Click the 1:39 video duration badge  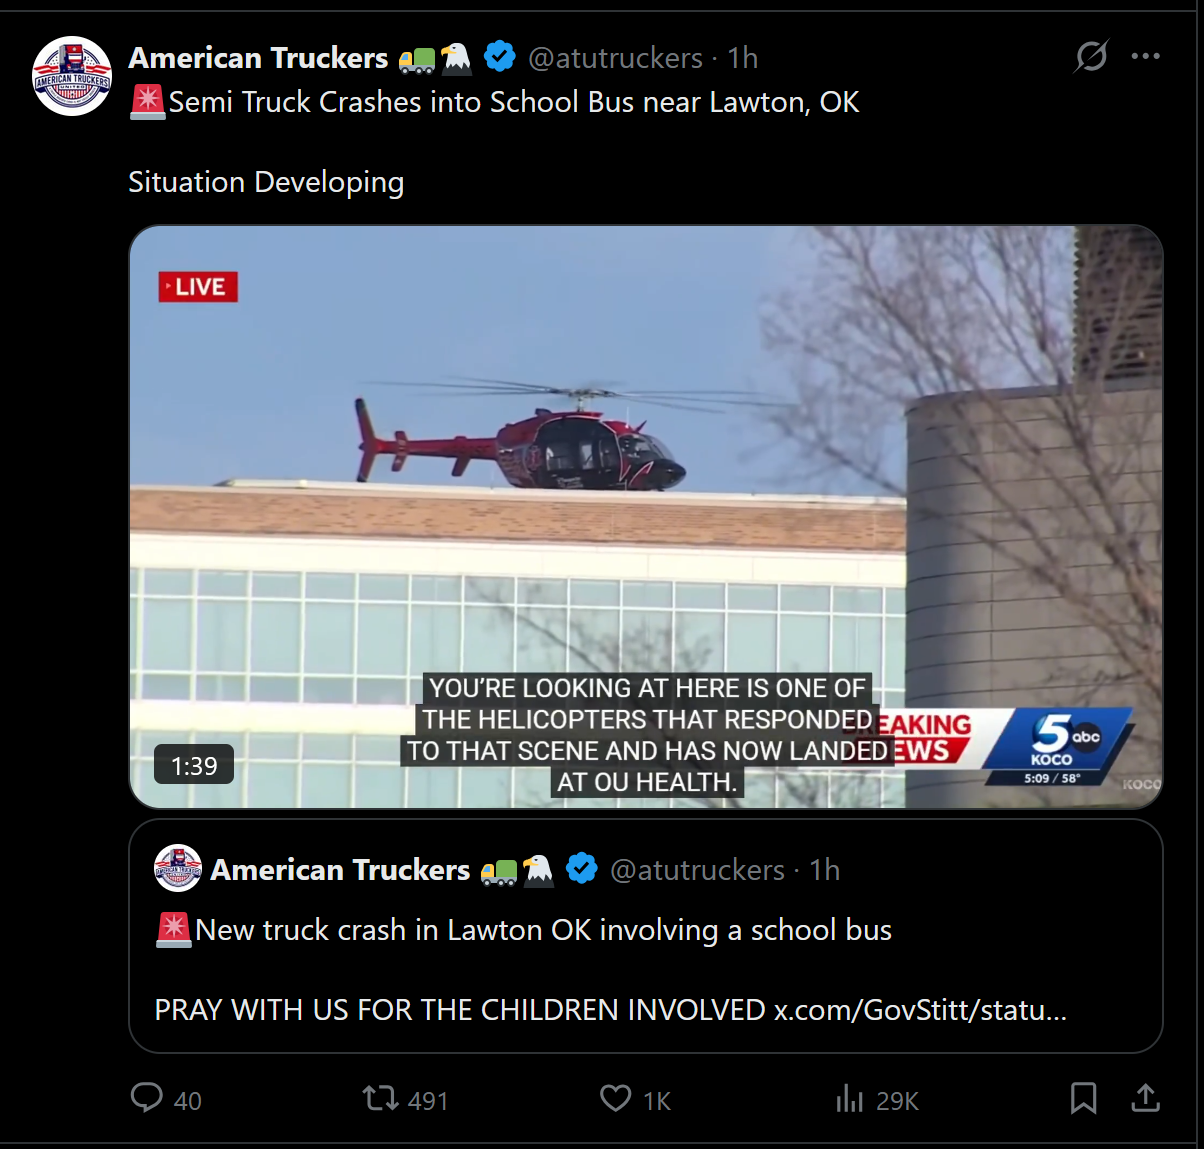pyautogui.click(x=194, y=765)
